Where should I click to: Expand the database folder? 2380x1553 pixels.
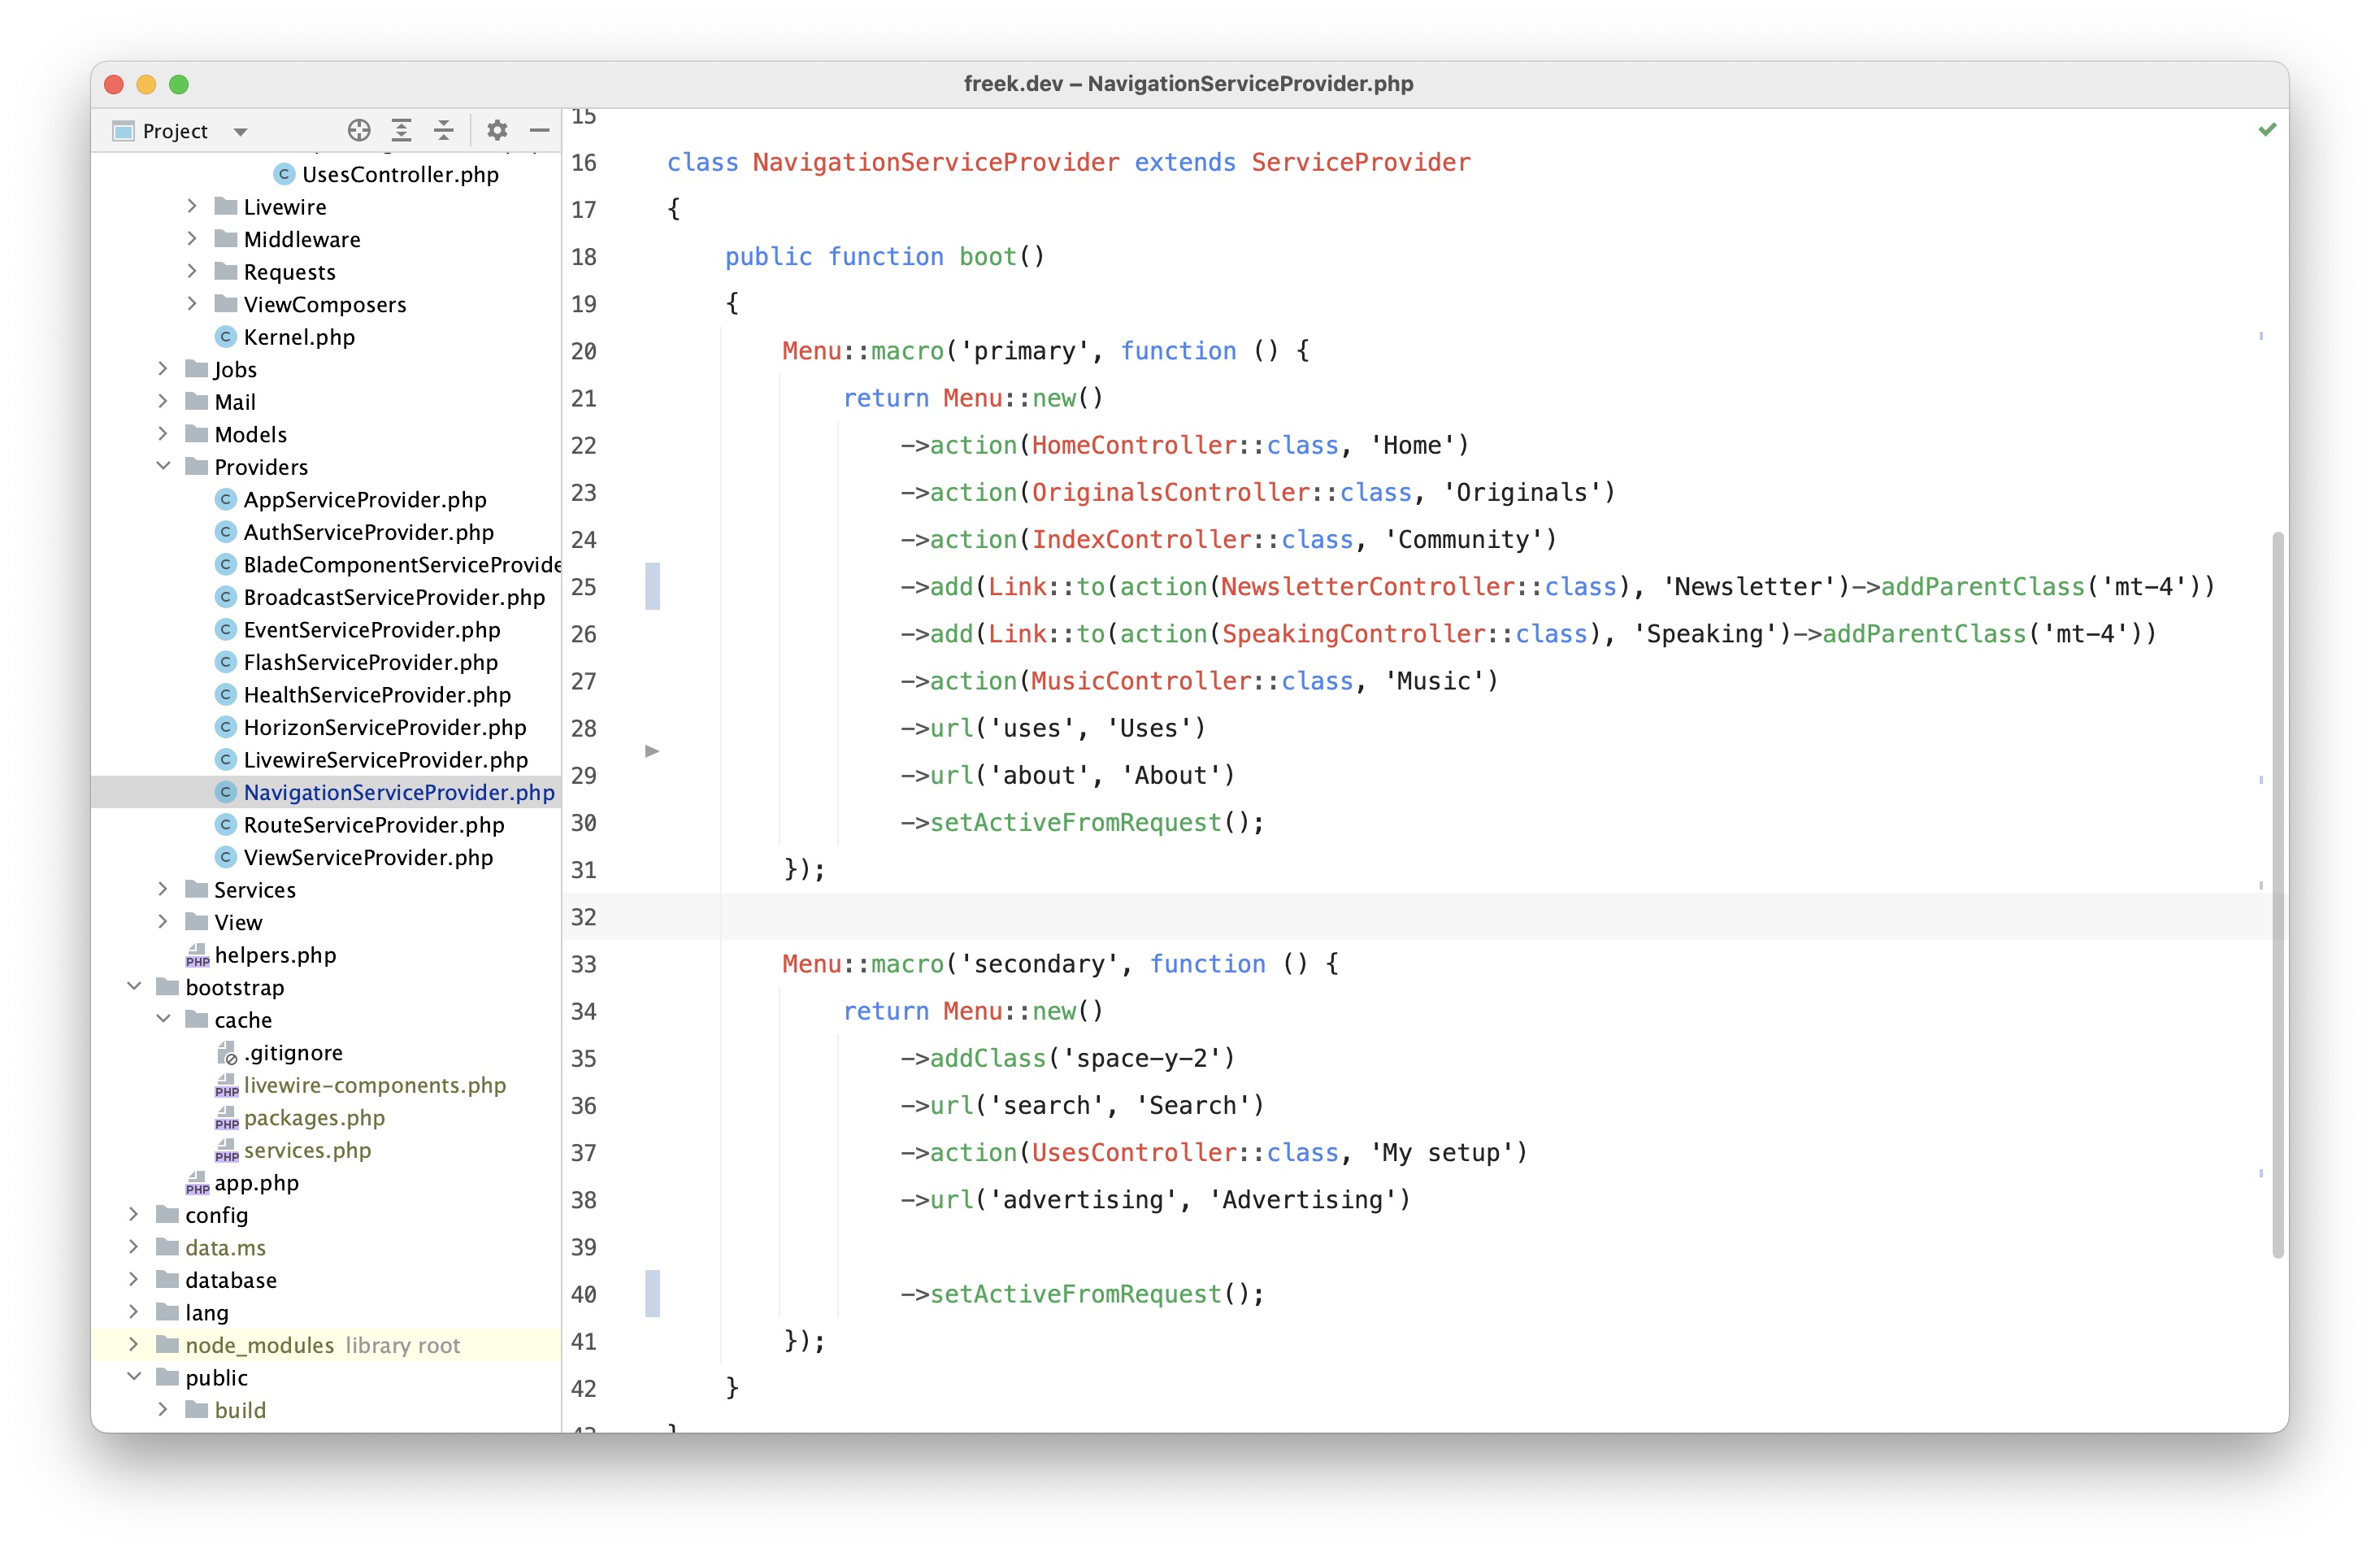click(134, 1279)
